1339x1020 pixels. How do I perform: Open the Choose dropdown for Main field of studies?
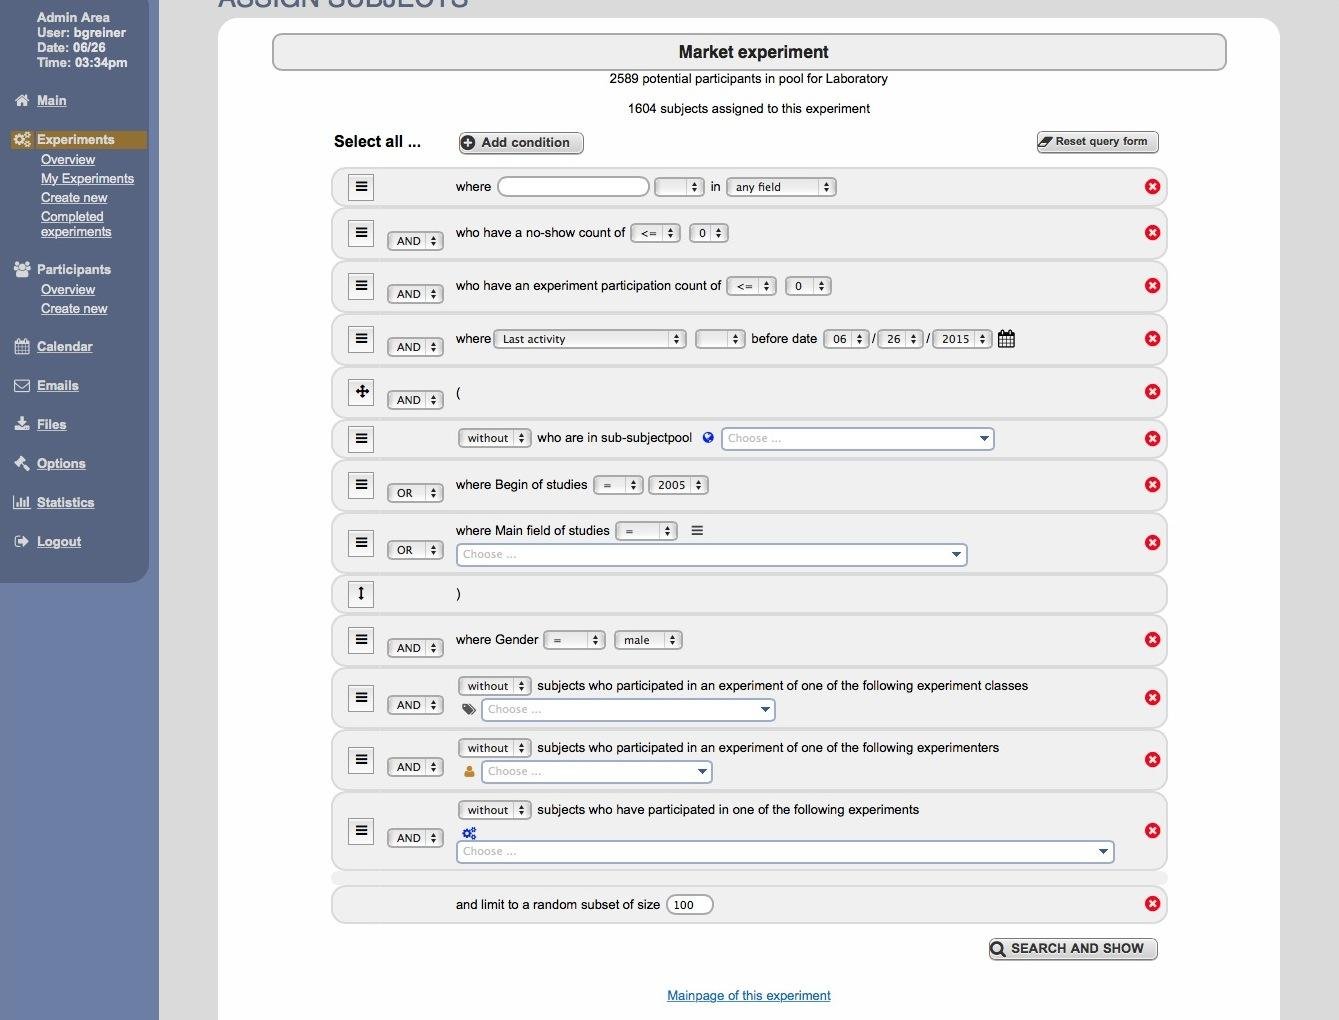(711, 554)
